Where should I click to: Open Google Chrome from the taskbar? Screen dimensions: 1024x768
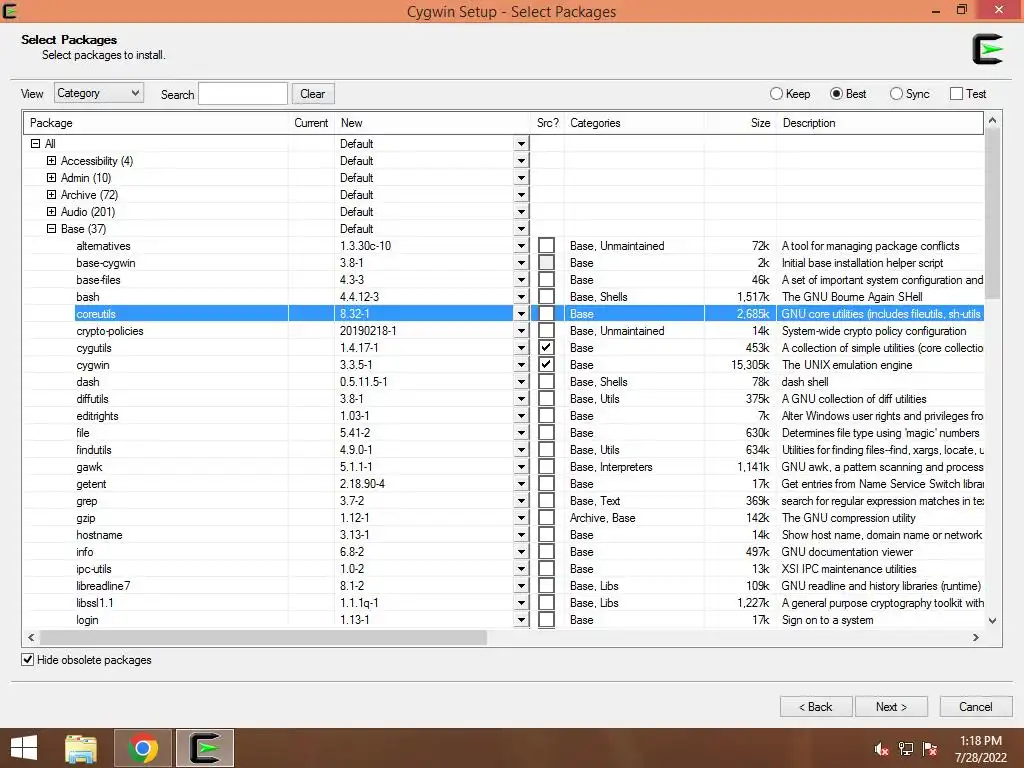click(x=143, y=748)
